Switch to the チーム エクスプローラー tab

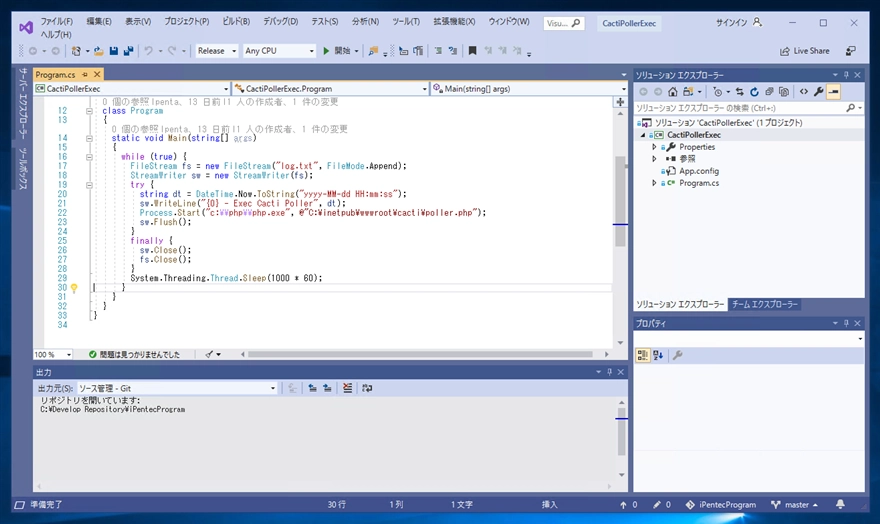(x=764, y=304)
